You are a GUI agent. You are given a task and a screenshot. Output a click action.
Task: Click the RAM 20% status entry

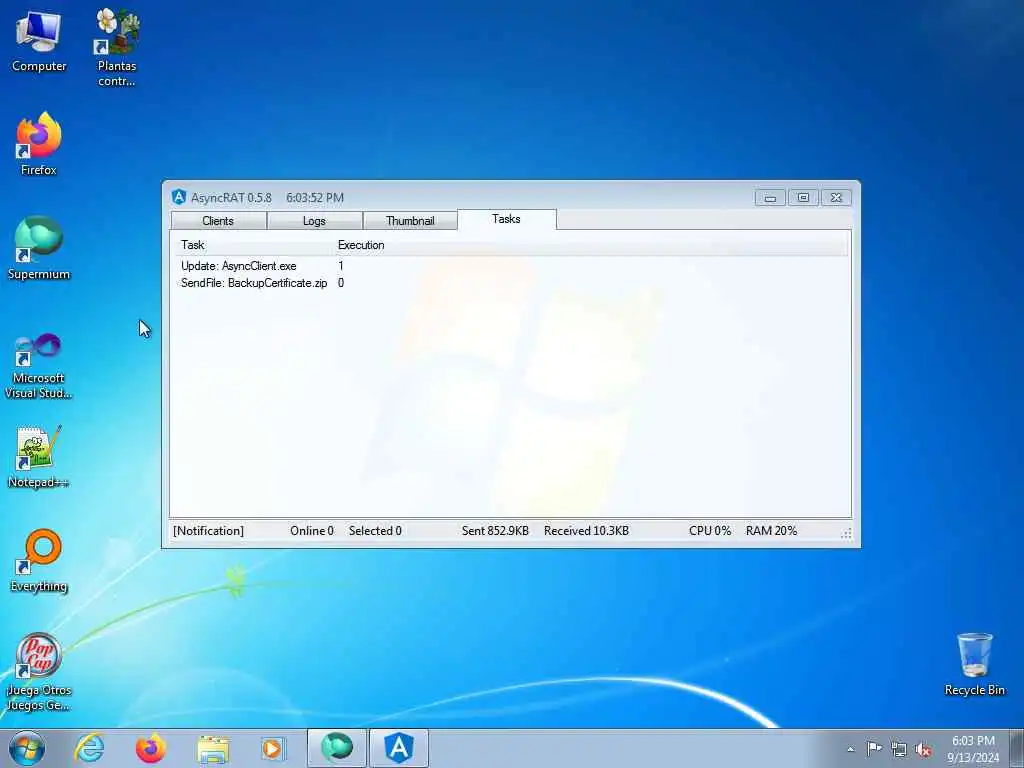(x=771, y=531)
